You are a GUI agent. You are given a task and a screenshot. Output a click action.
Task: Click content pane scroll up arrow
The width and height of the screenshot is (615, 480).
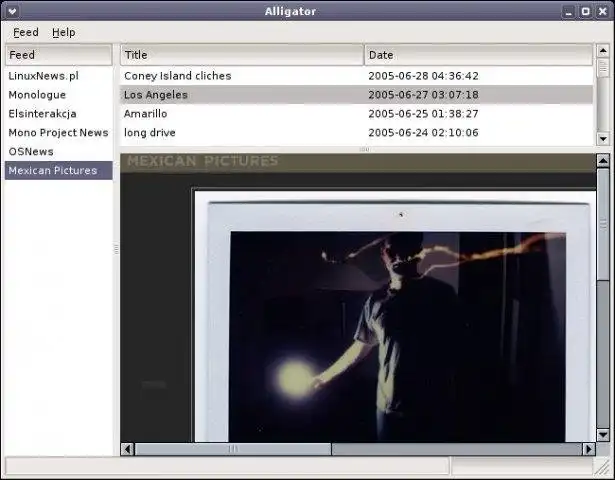603,160
